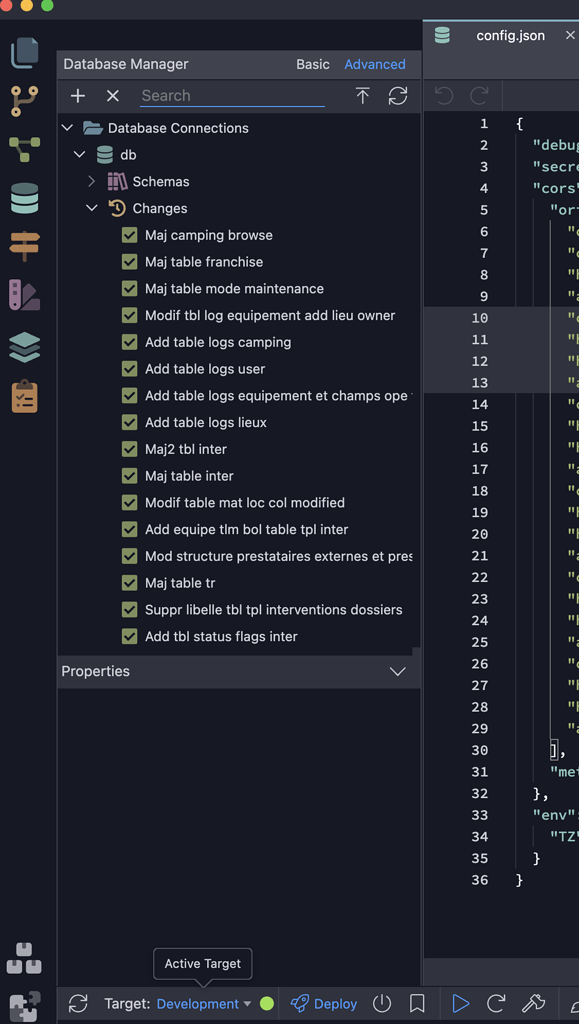
Task: Click the refresh icon next to the search bar
Action: tap(398, 96)
